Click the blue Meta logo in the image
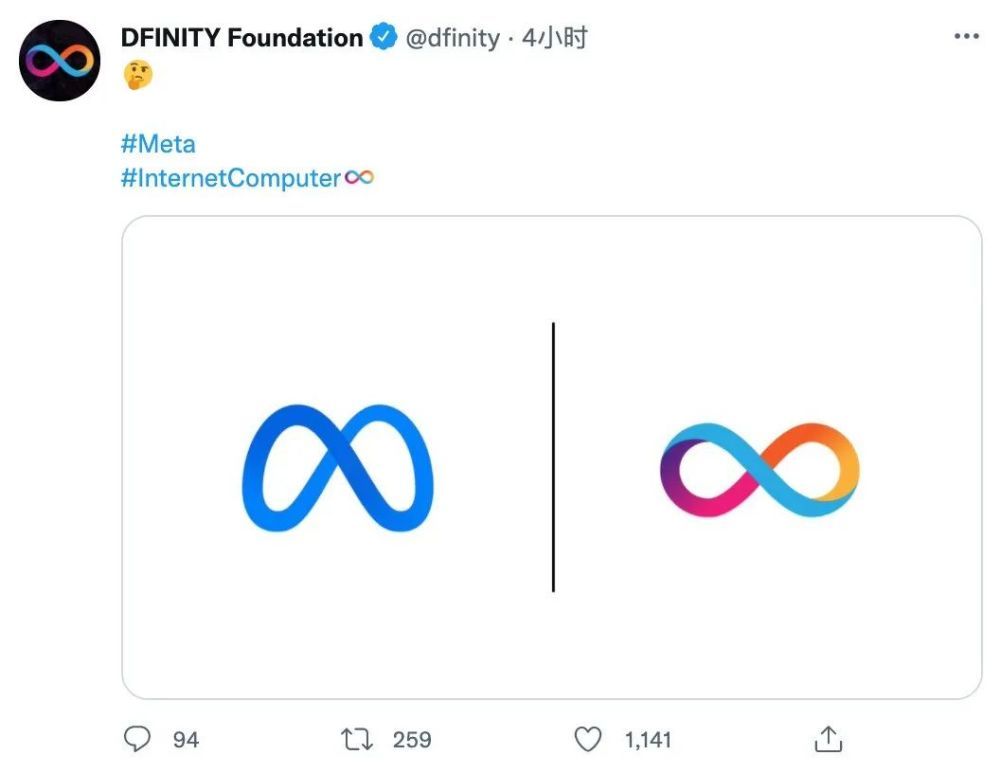This screenshot has height=773, width=1000. [x=338, y=467]
